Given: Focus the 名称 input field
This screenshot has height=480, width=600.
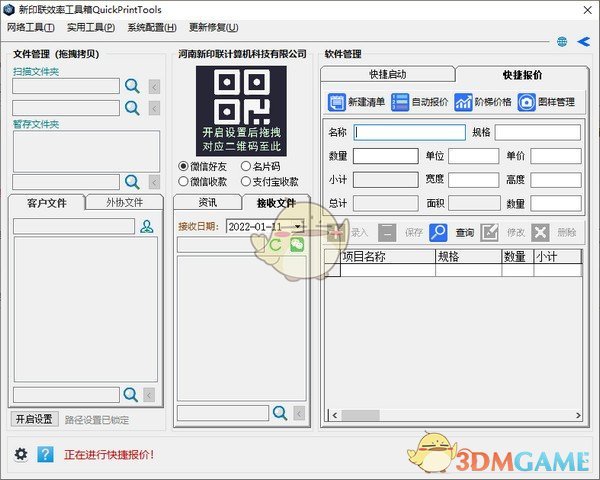Looking at the screenshot, I should 409,132.
